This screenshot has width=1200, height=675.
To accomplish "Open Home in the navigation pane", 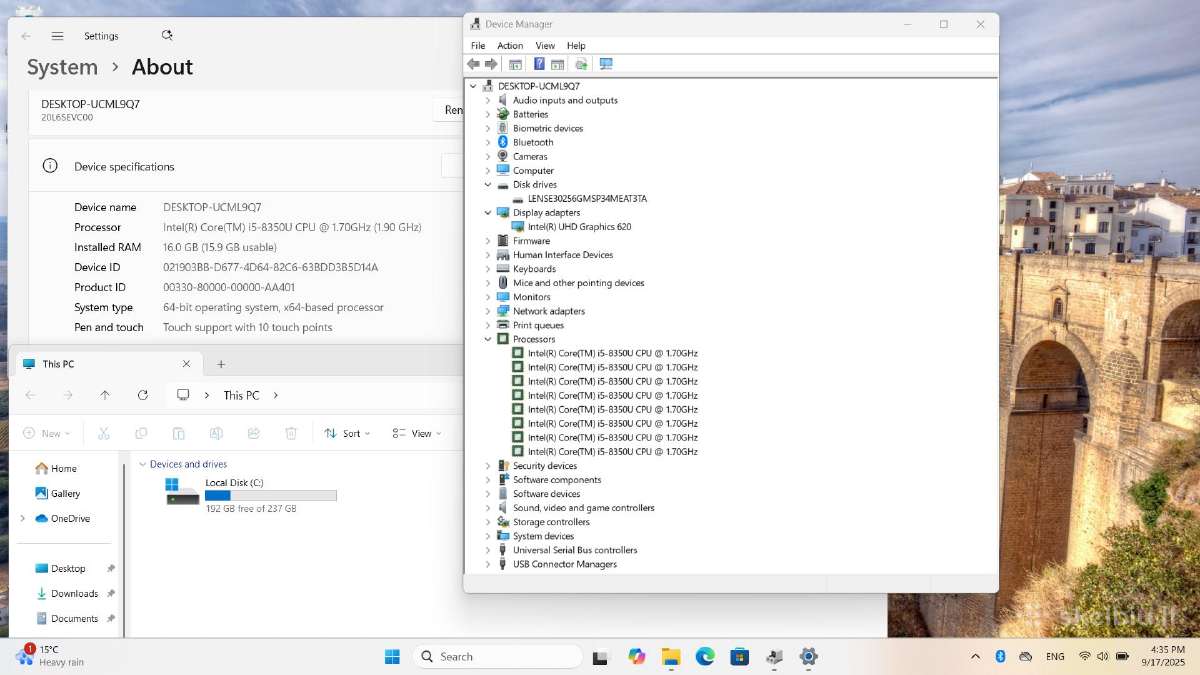I will [x=56, y=468].
